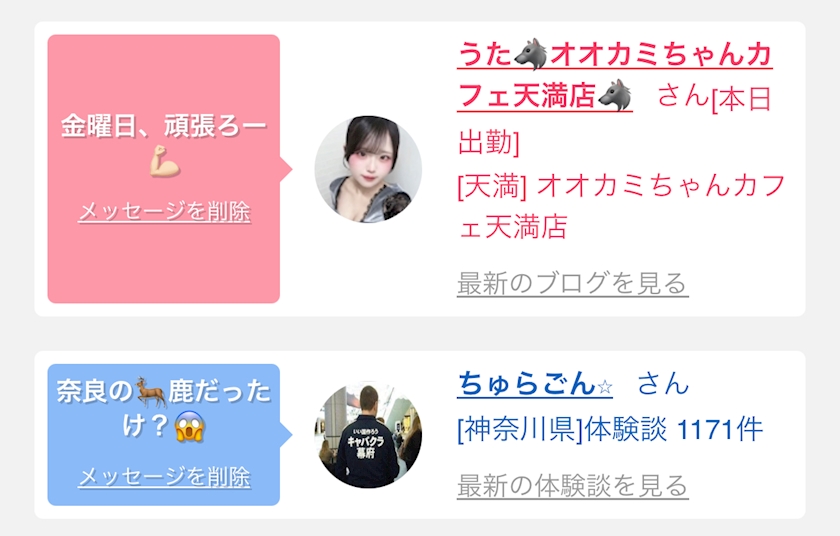View 最新のブログを見る link

(x=573, y=283)
